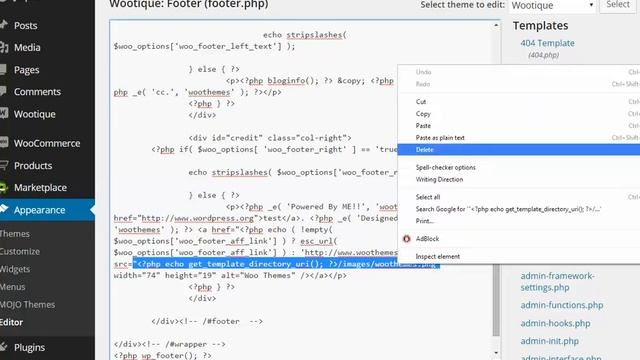The image size is (640, 360).
Task: Open admin-functions.php template
Action: coord(562,305)
